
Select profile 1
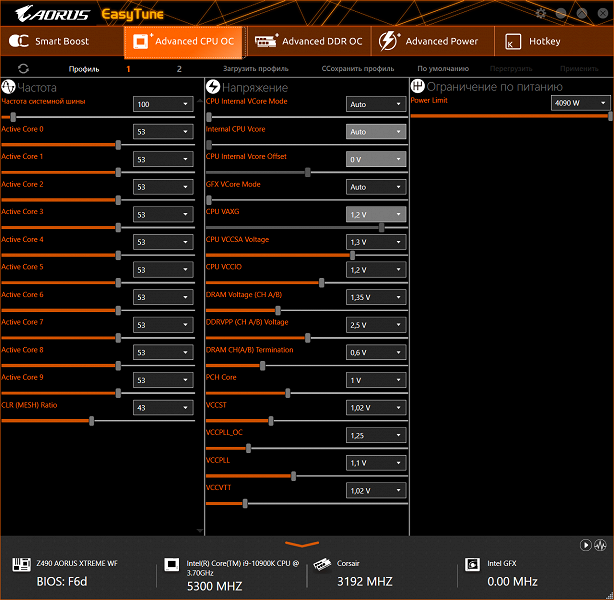(128, 69)
